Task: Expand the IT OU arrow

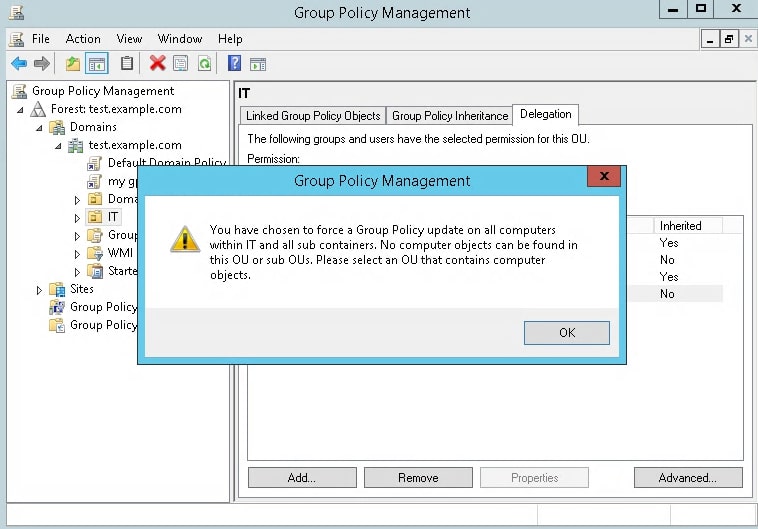Action: (77, 218)
